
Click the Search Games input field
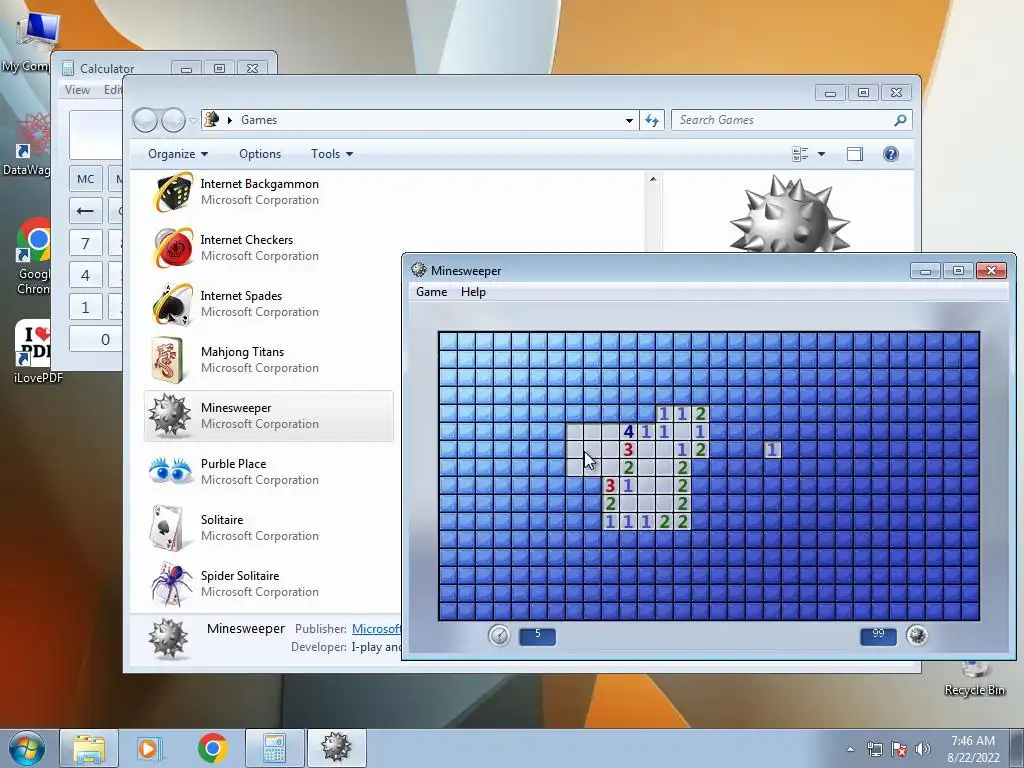tap(784, 120)
